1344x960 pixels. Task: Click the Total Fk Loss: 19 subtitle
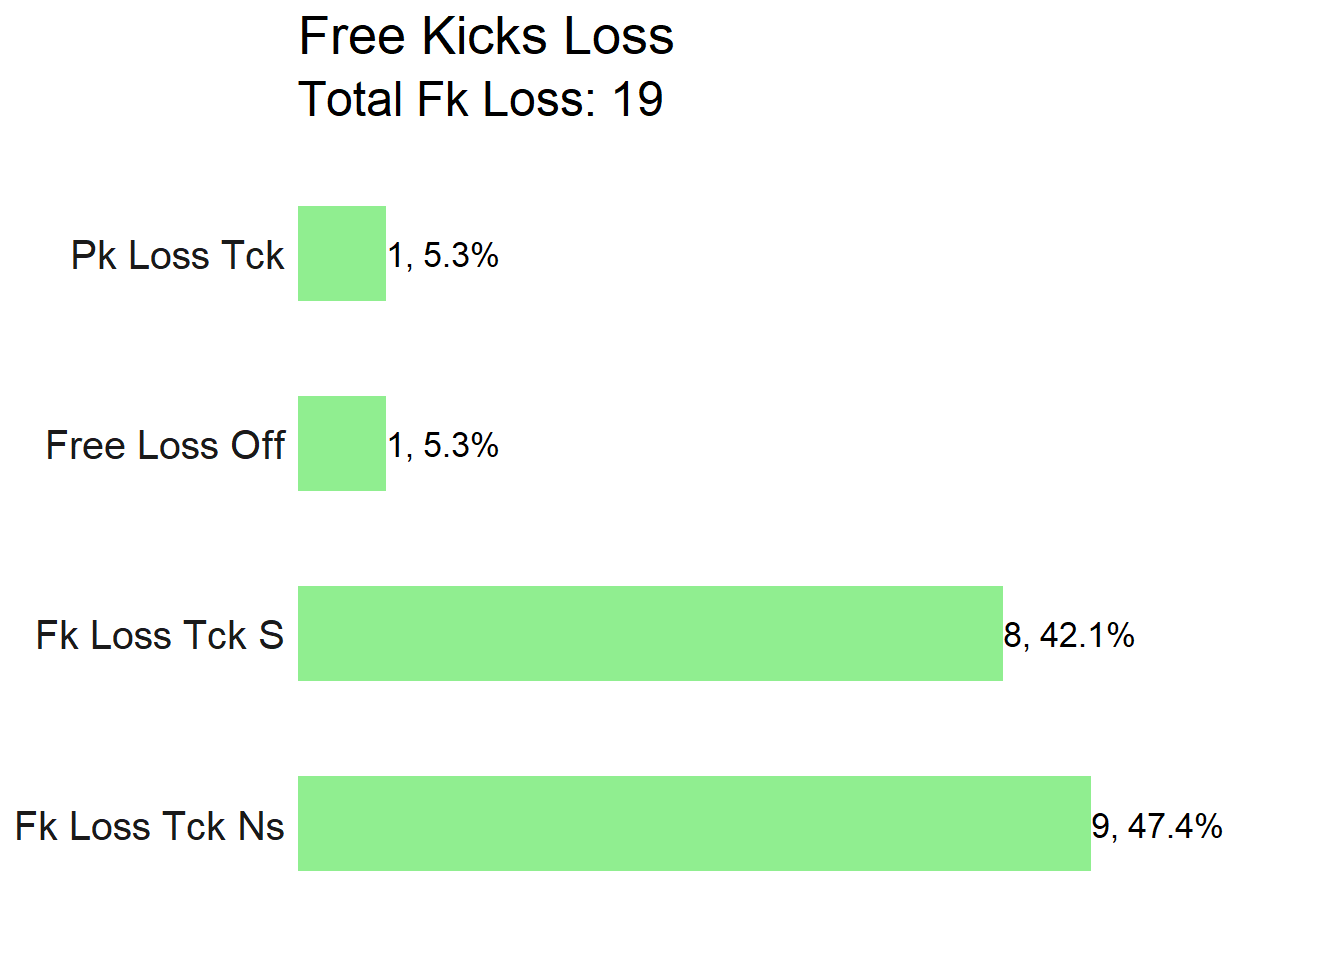click(481, 99)
